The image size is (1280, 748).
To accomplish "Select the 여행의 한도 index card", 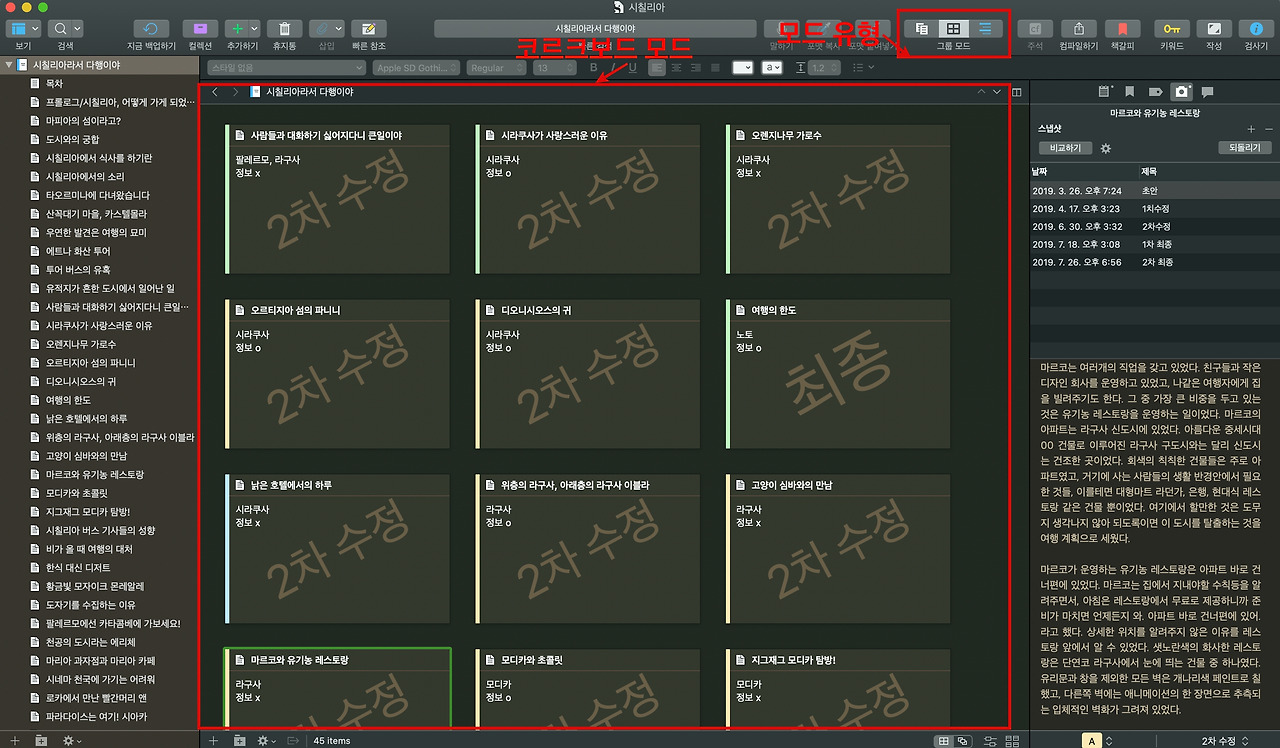I will click(838, 373).
